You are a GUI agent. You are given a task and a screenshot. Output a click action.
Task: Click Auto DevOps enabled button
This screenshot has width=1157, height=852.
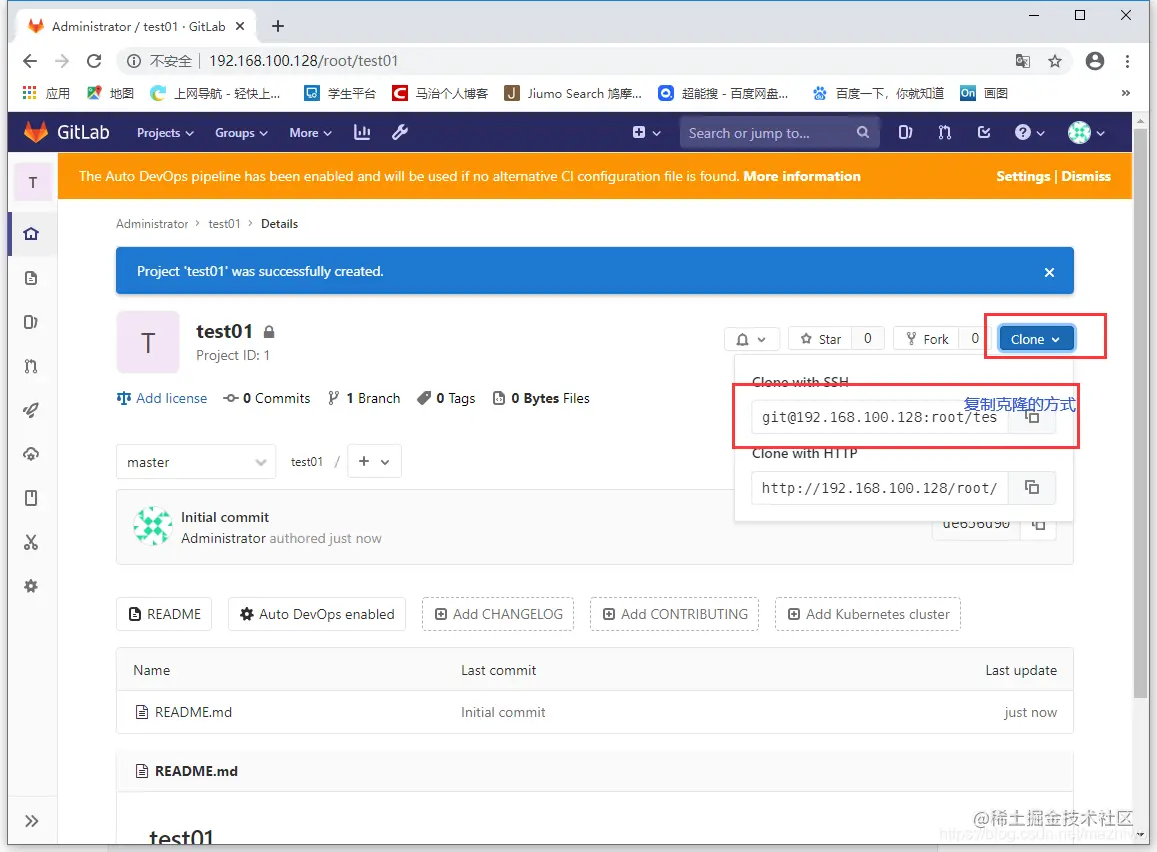pyautogui.click(x=317, y=614)
